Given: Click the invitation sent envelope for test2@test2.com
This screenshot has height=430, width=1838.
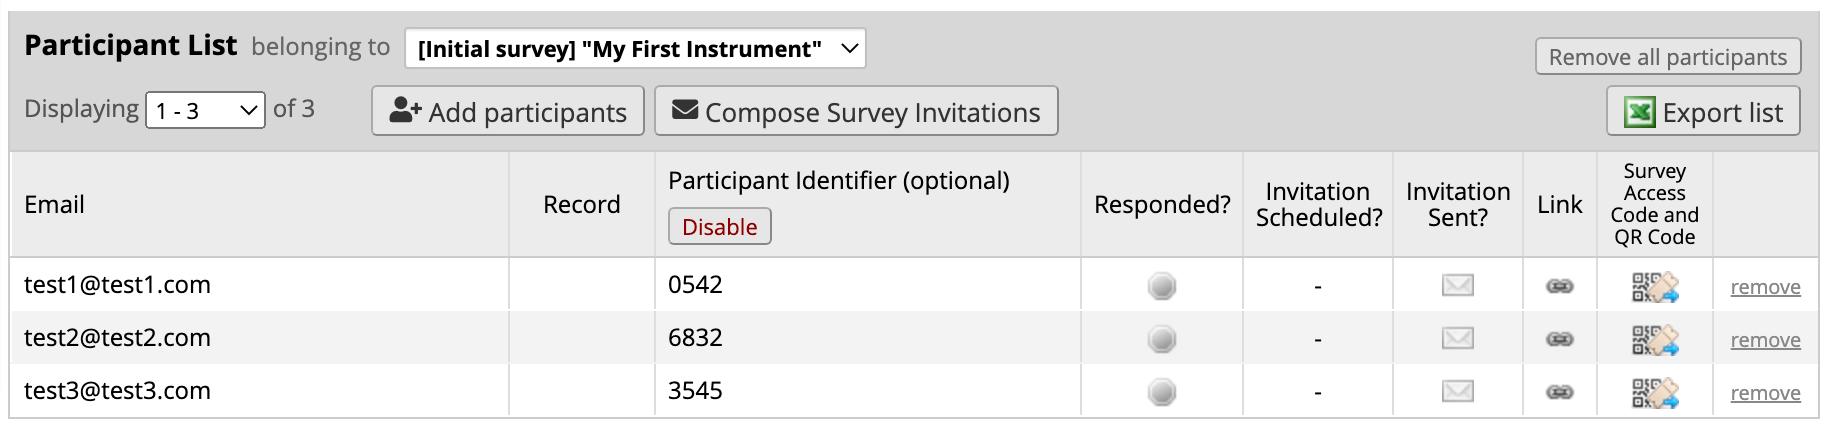Looking at the screenshot, I should coord(1457,339).
